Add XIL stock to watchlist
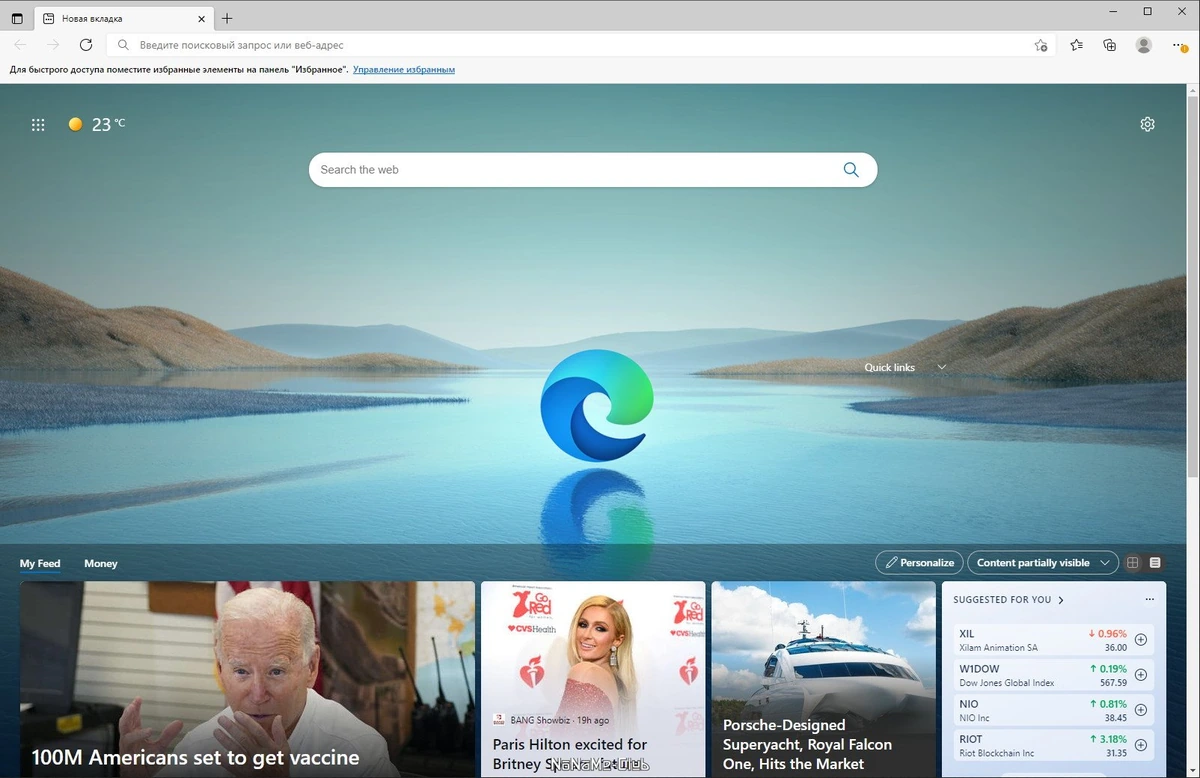This screenshot has width=1200, height=778. coord(1141,640)
